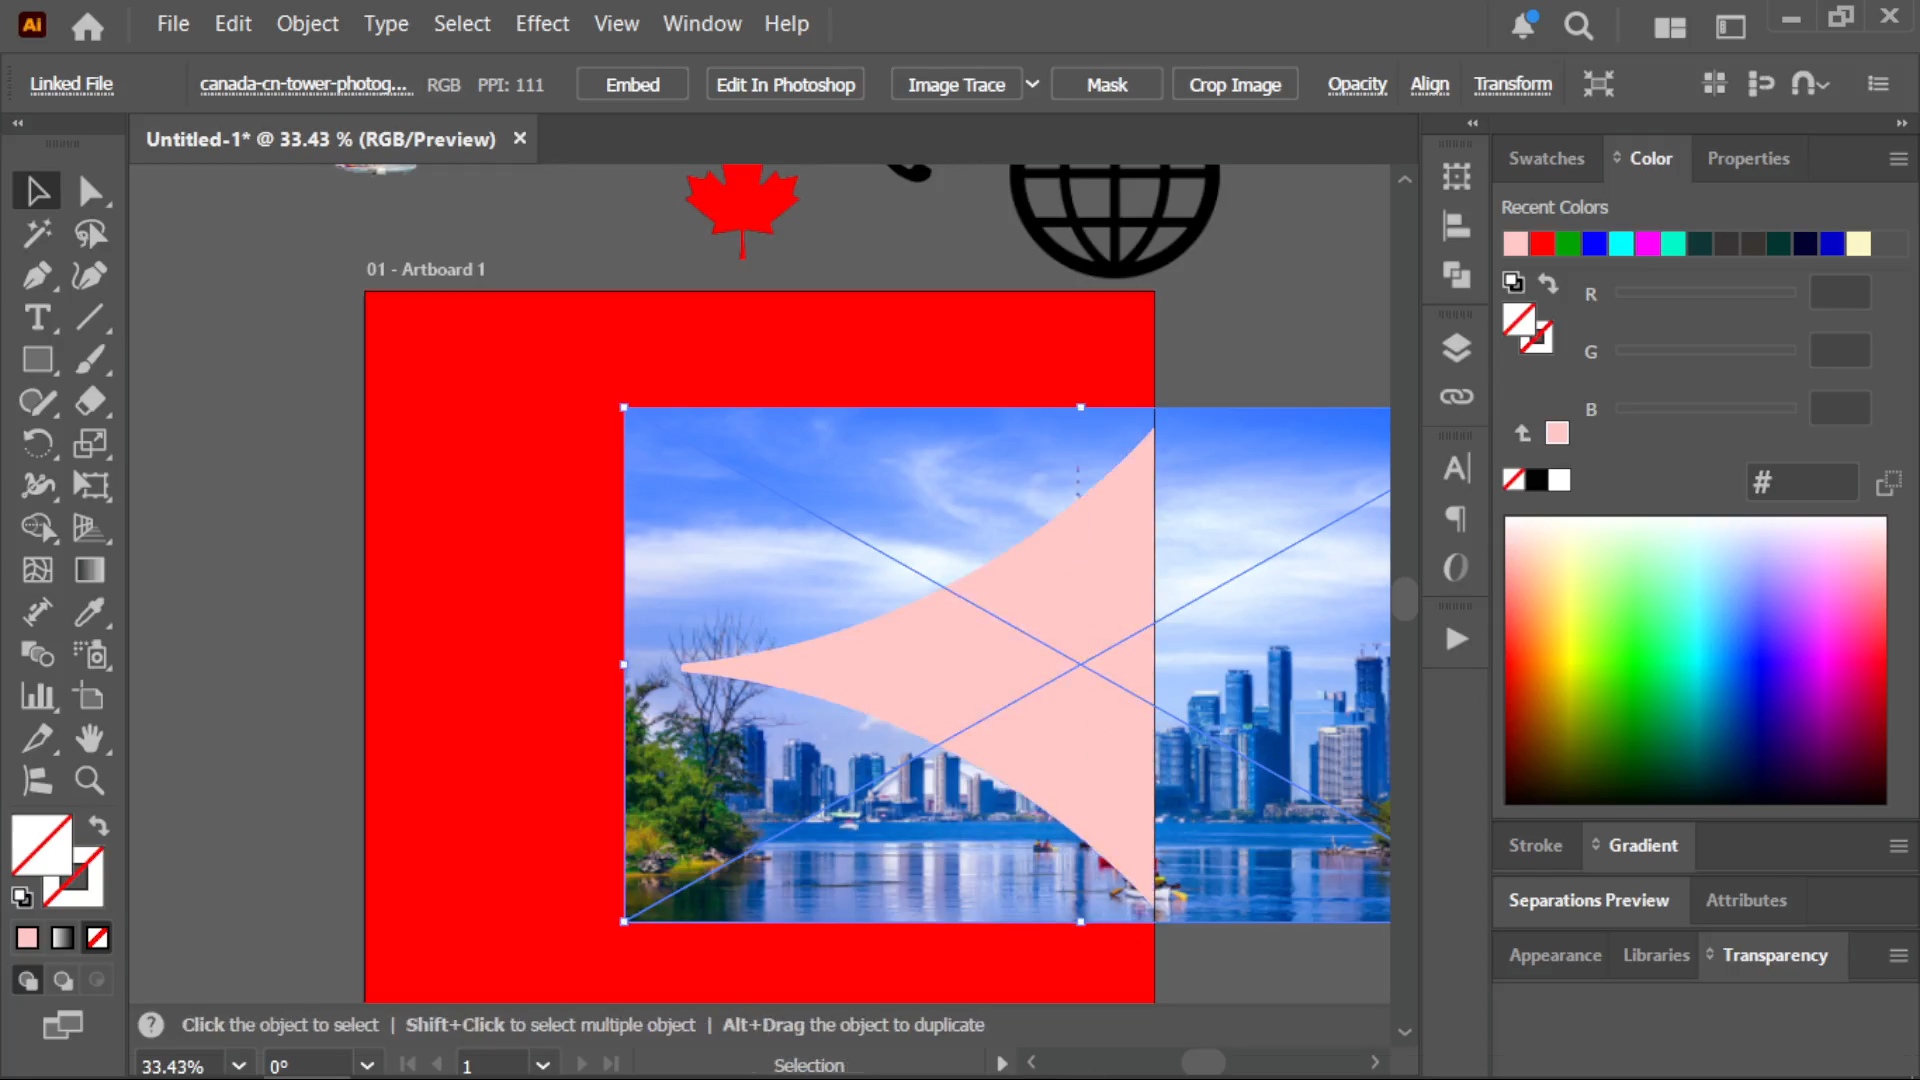Viewport: 1920px width, 1080px height.
Task: Enable Draw Normal mode
Action: [27, 981]
